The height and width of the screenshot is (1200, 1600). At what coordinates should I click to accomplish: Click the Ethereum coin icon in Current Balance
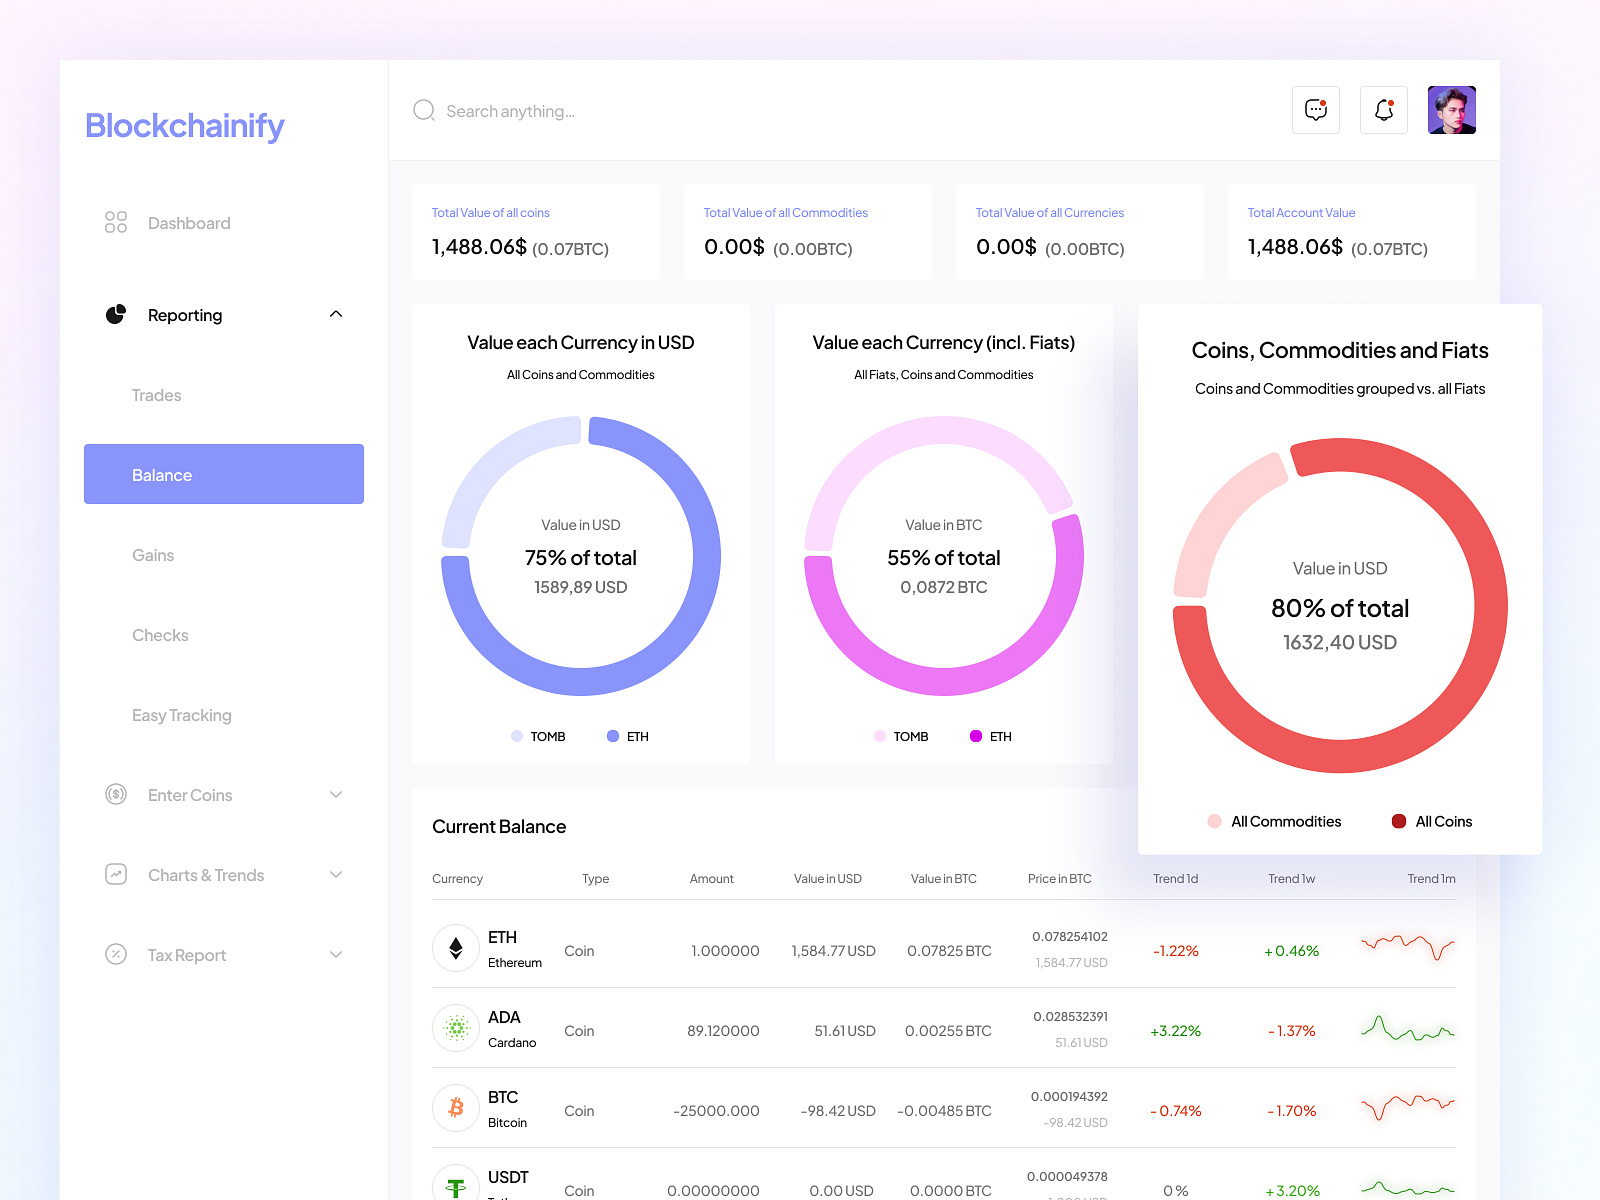coord(455,949)
